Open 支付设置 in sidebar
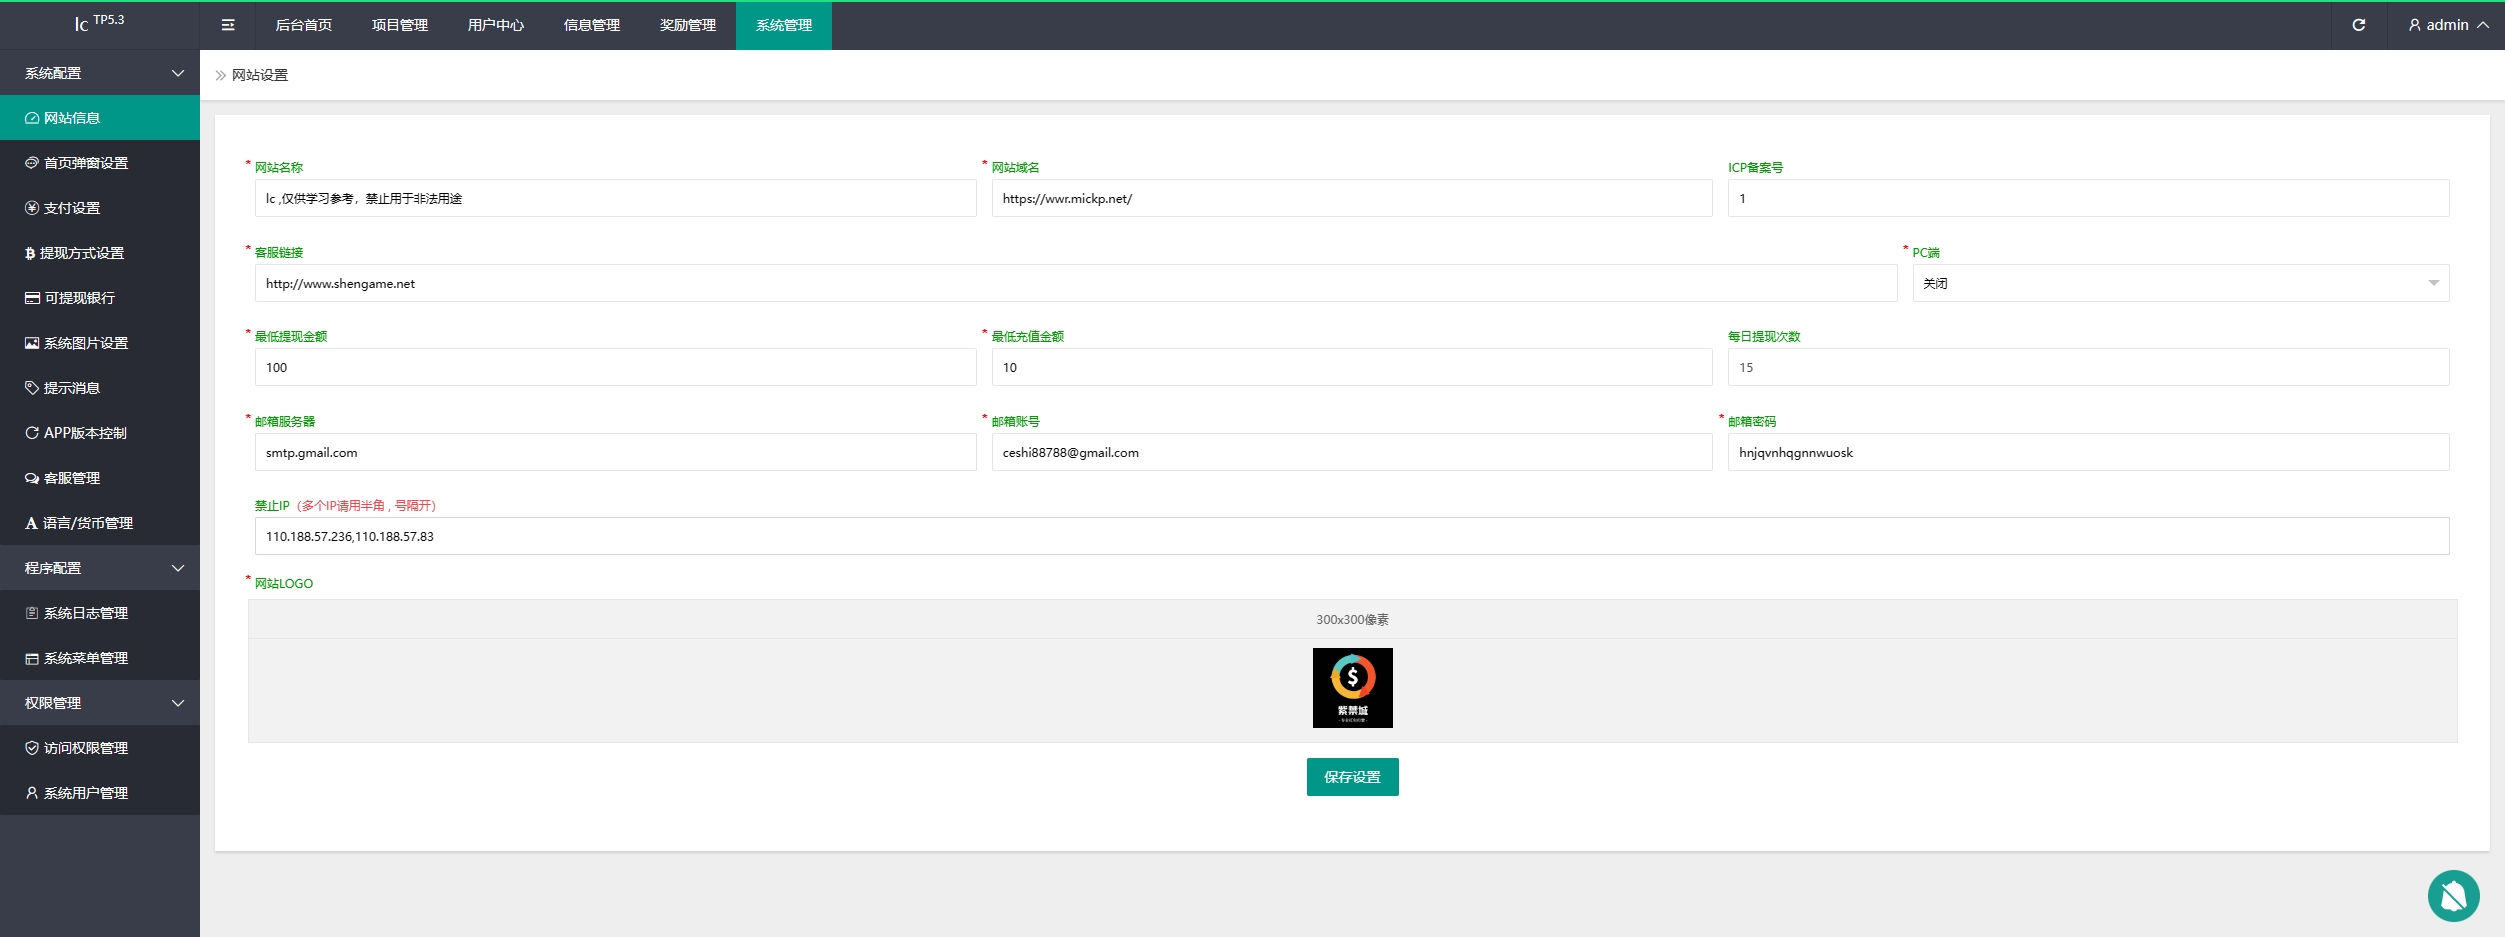This screenshot has height=937, width=2505. 100,208
